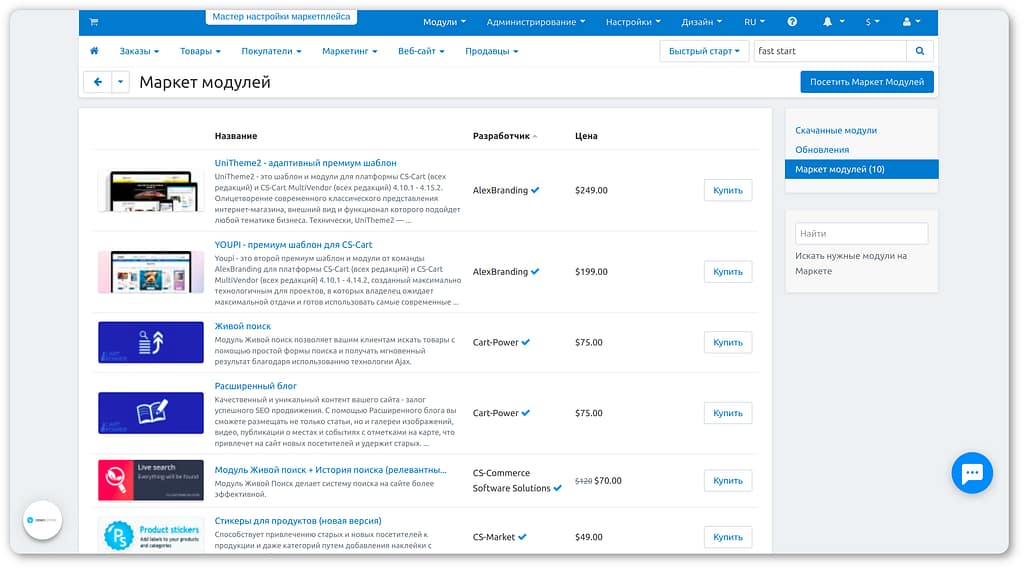Viewport: 1024px width, 569px height.
Task: Open the user profile icon menu
Action: (911, 22)
